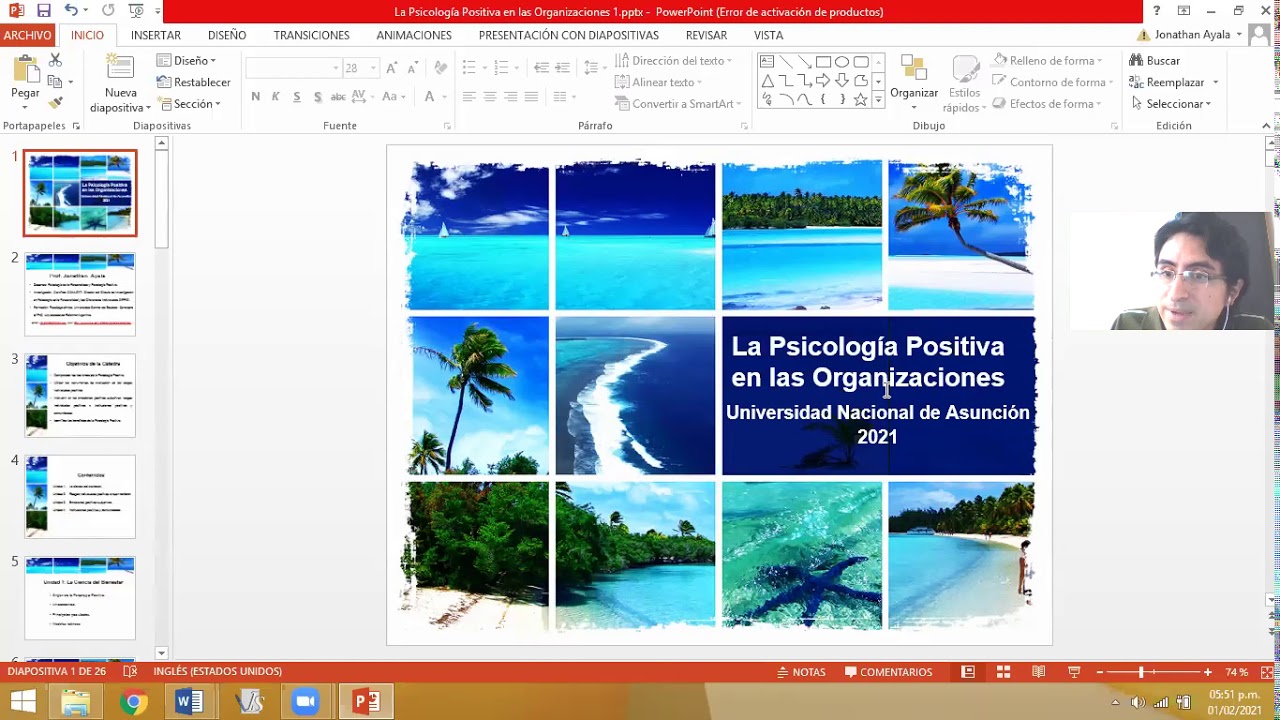Viewport: 1280px width, 720px height.
Task: Toggle the NOTAS pane in status bar
Action: coord(801,672)
